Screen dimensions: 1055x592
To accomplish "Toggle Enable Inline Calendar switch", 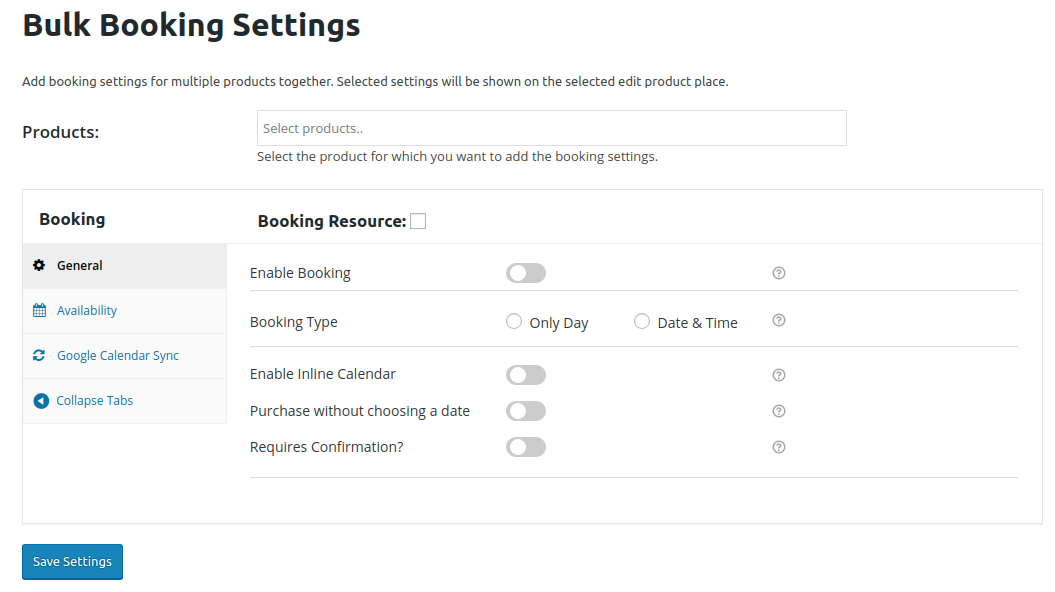I will click(x=526, y=375).
